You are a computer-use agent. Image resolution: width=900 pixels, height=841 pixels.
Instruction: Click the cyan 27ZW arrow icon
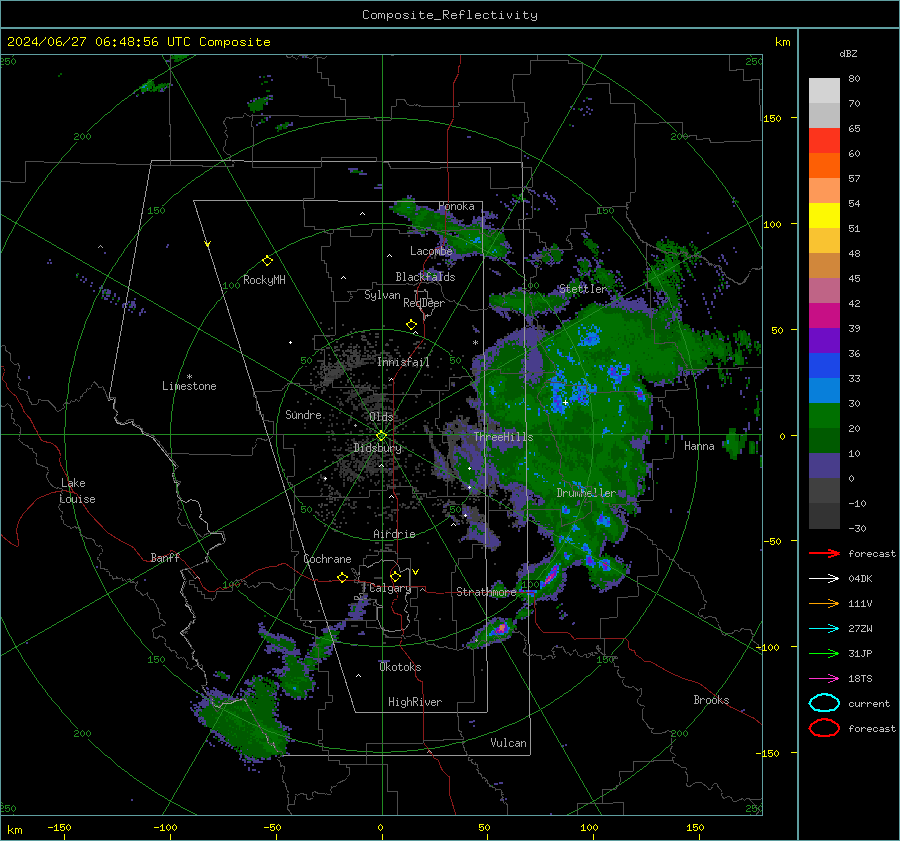(824, 629)
